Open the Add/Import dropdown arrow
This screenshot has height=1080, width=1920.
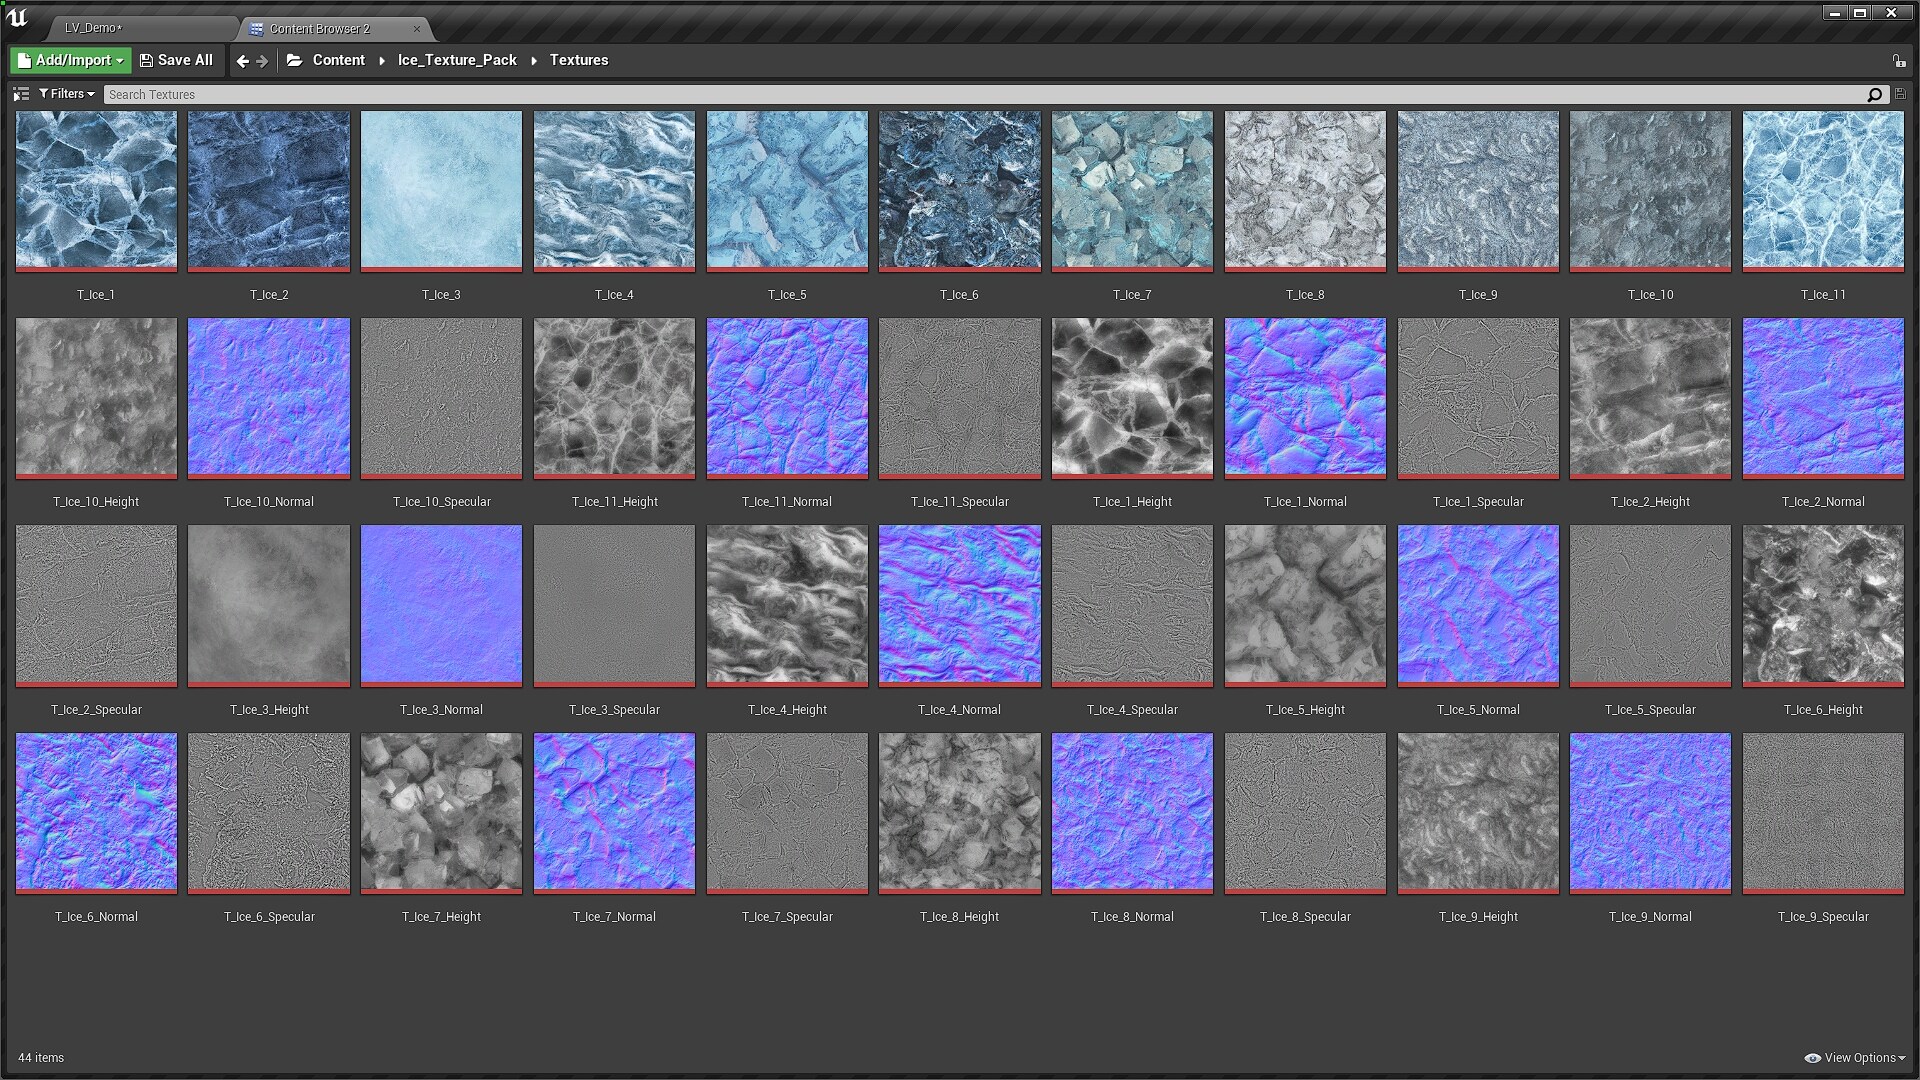coord(119,60)
